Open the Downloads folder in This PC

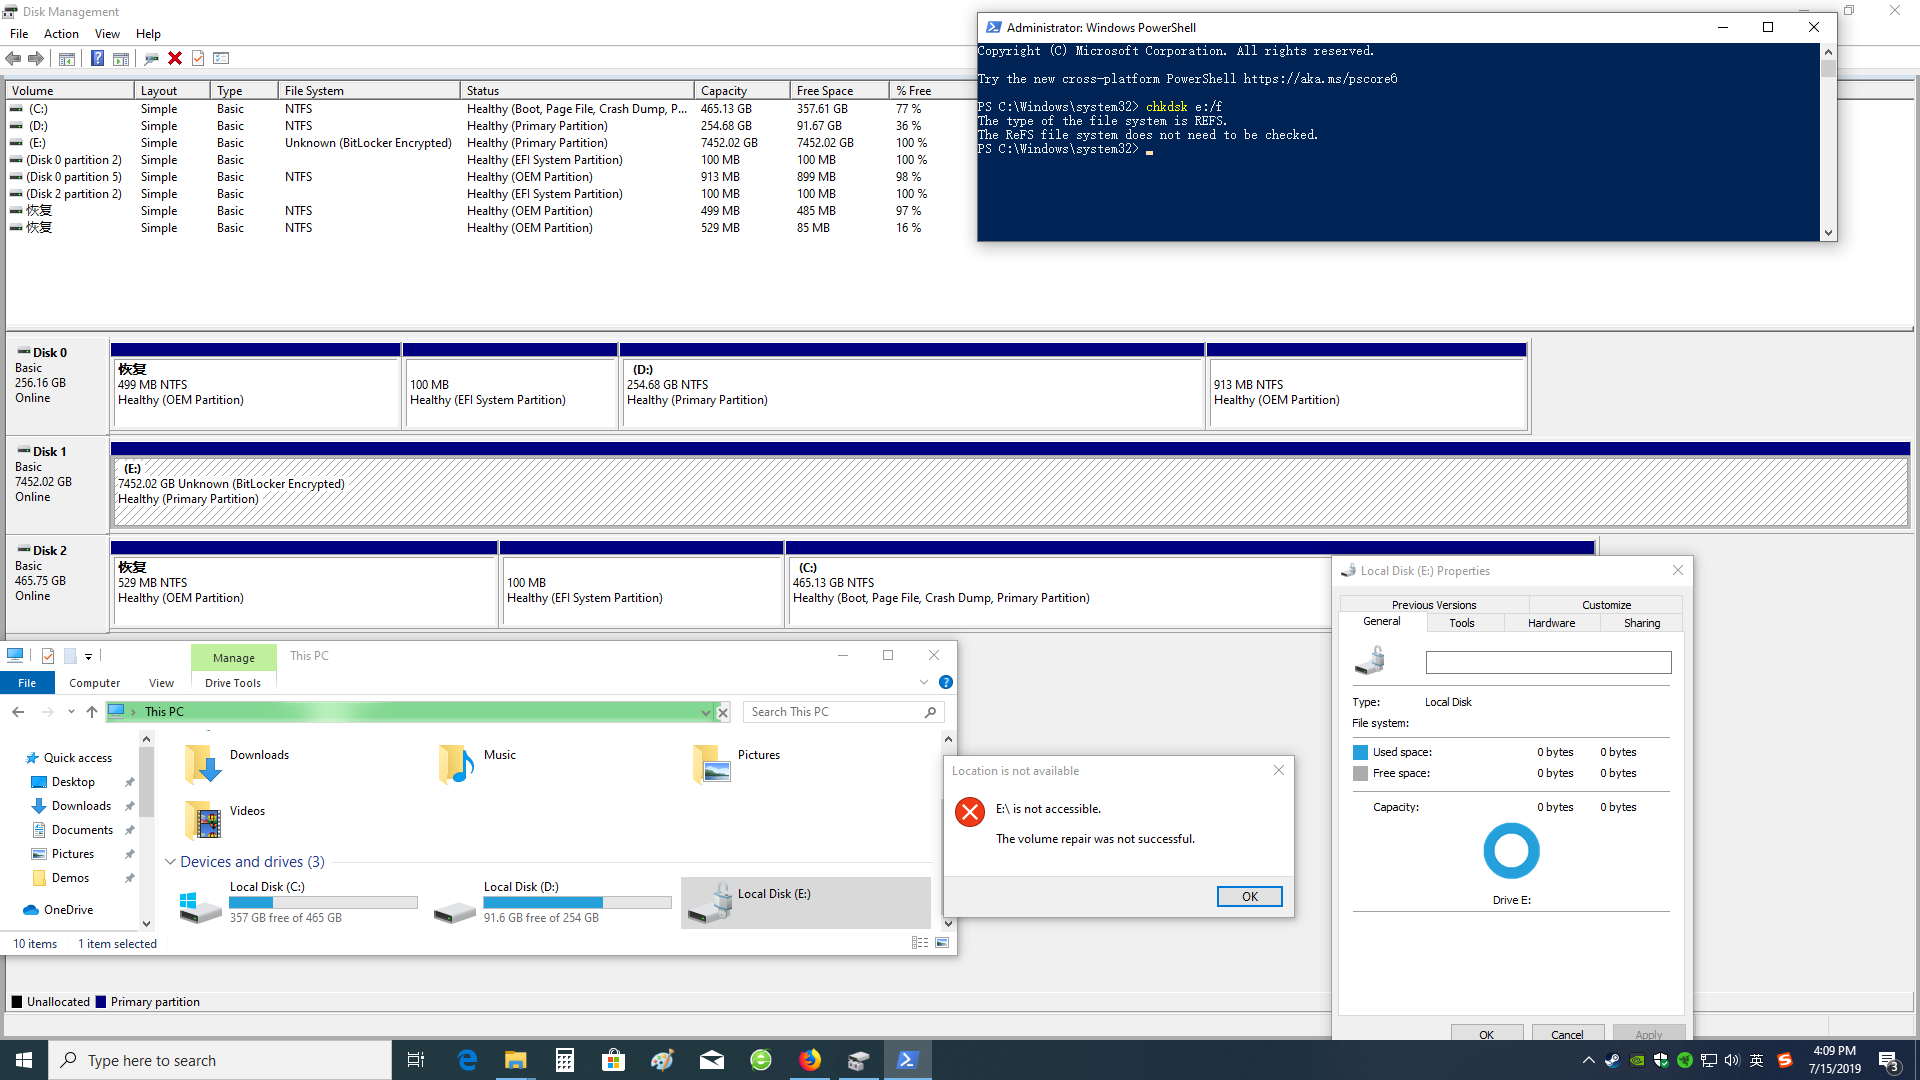[x=238, y=764]
